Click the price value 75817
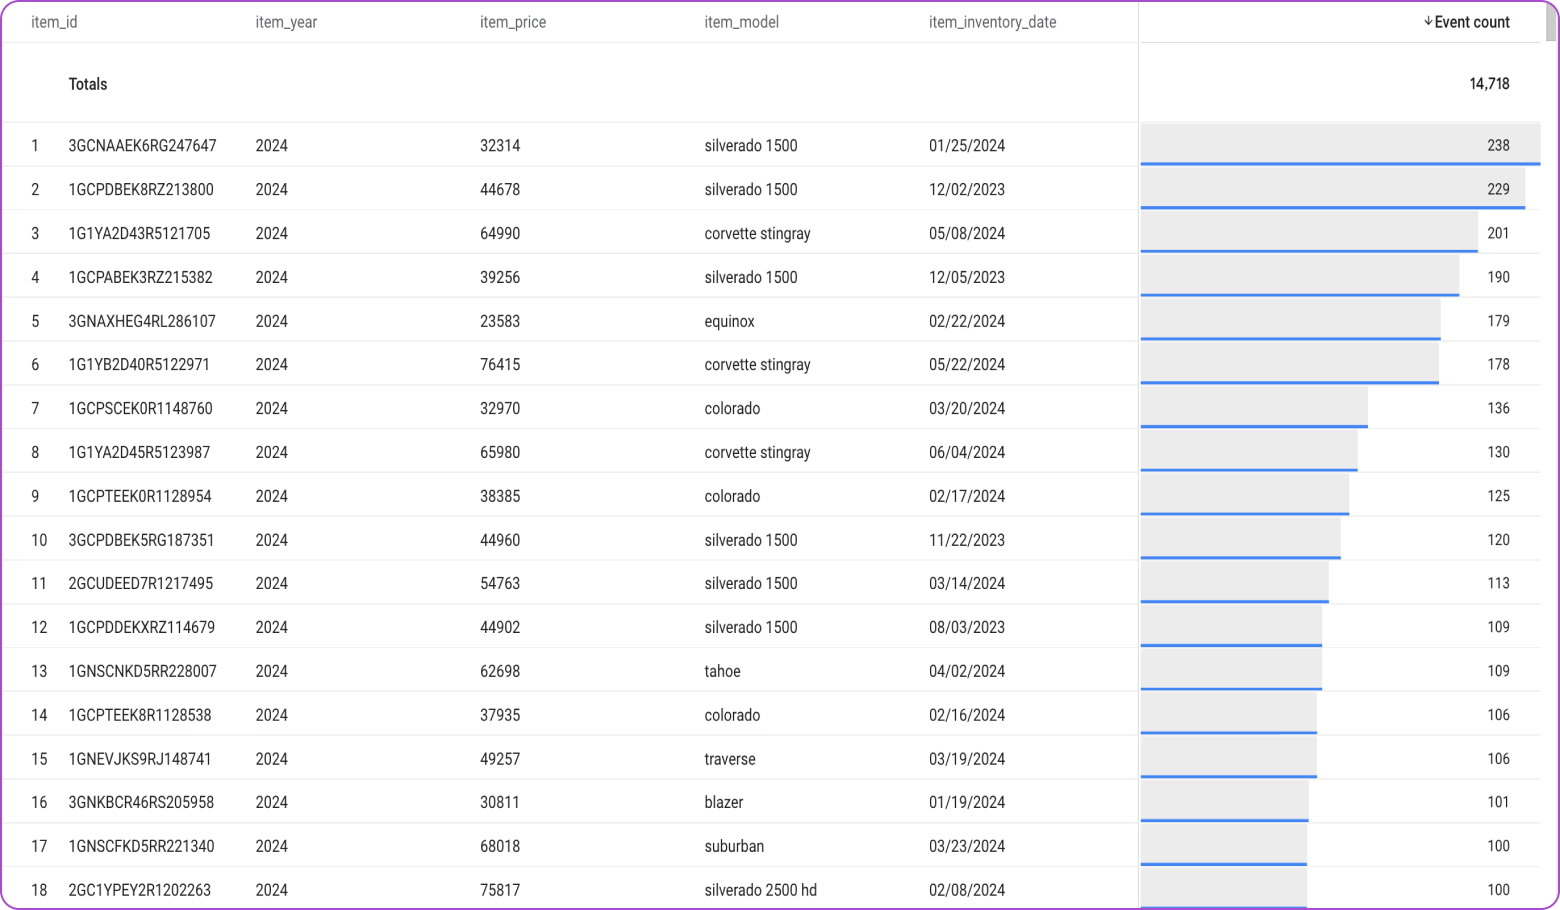Viewport: 1560px width, 910px height. pos(500,891)
